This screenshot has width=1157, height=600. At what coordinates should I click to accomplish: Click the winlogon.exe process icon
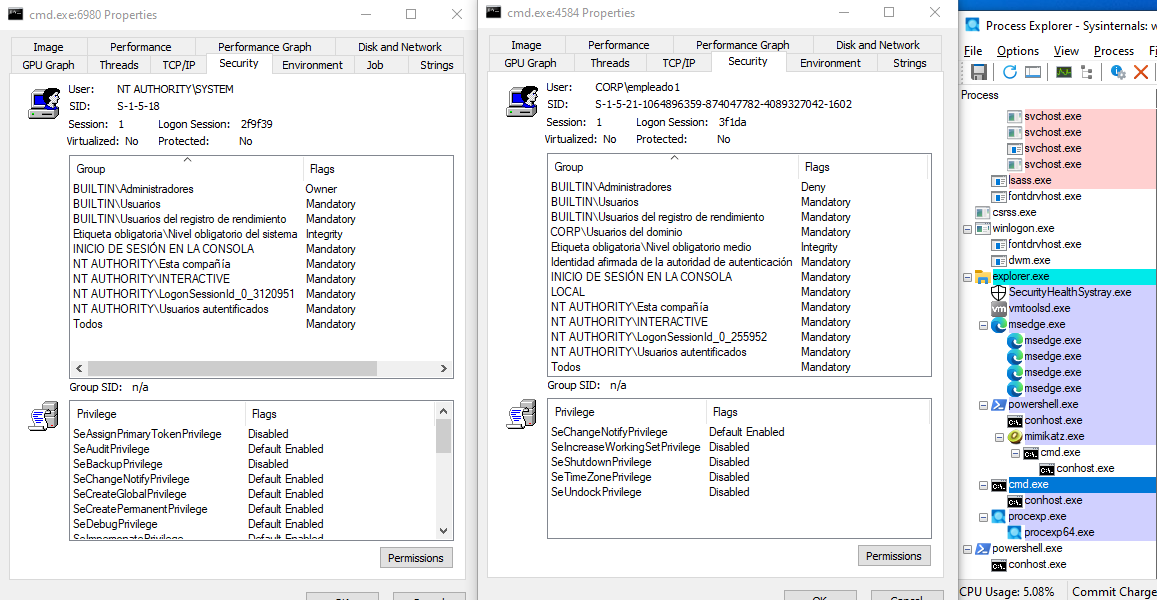(982, 229)
